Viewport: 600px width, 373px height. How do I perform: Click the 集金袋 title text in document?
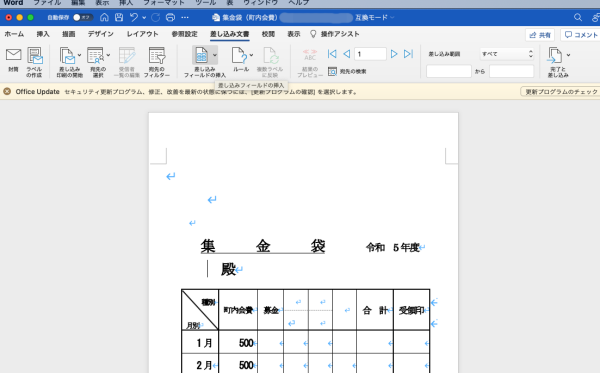(263, 246)
